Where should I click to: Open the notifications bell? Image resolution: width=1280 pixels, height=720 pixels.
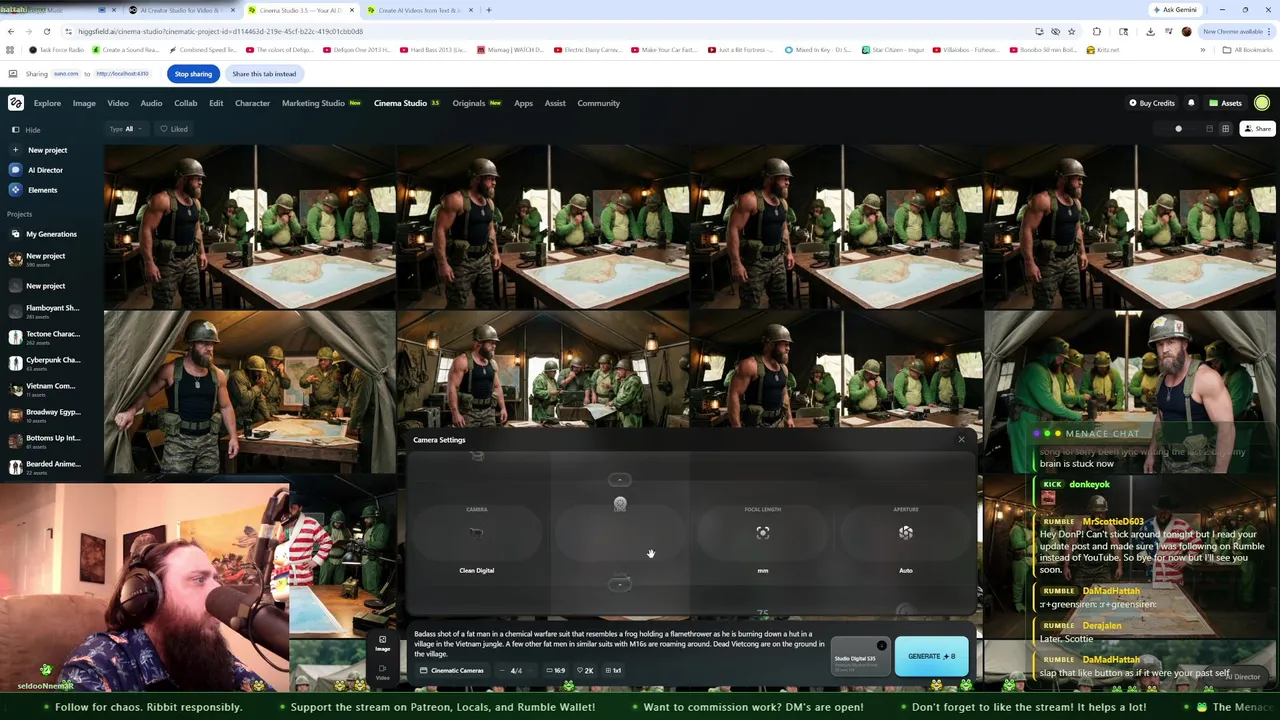coord(1191,103)
